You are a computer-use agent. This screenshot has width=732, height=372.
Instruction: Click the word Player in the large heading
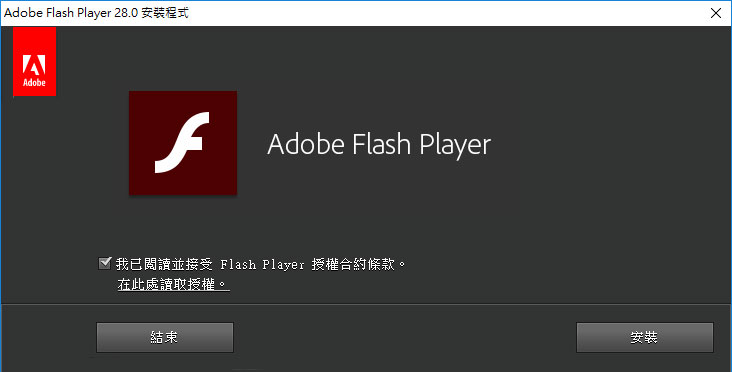point(455,145)
